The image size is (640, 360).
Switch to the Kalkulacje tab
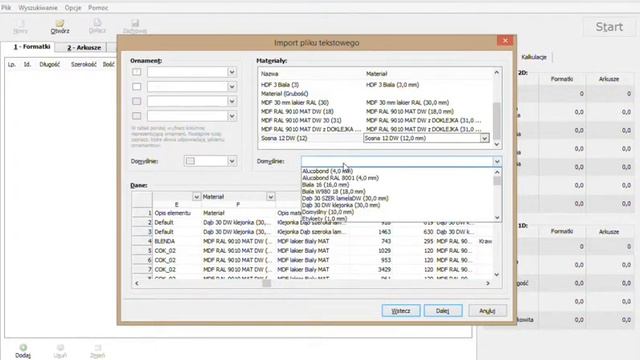[x=534, y=57]
